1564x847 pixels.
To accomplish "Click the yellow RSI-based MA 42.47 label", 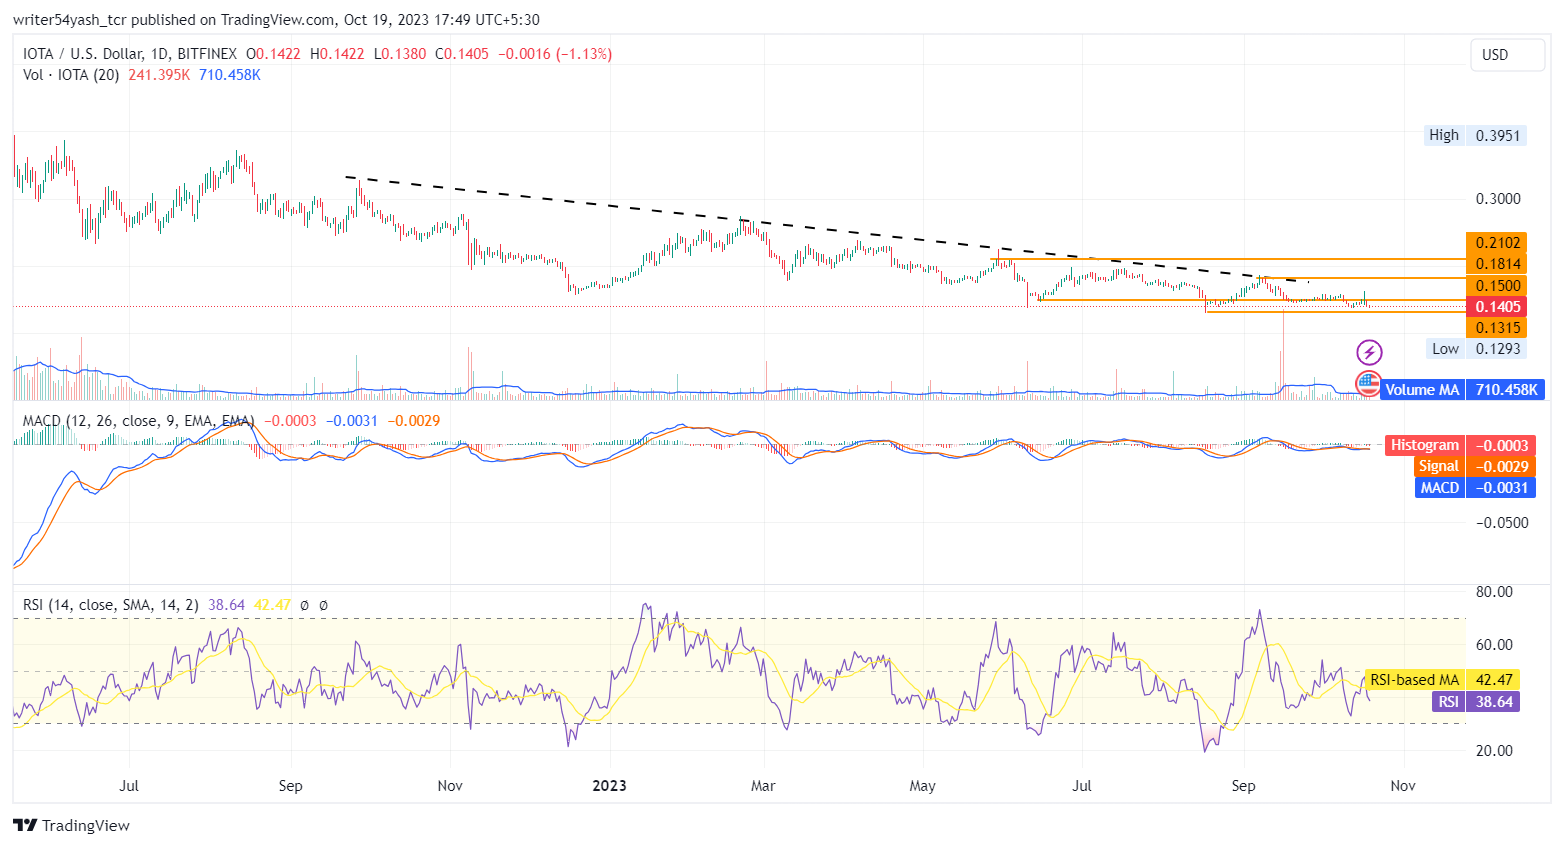I will click(x=1442, y=680).
